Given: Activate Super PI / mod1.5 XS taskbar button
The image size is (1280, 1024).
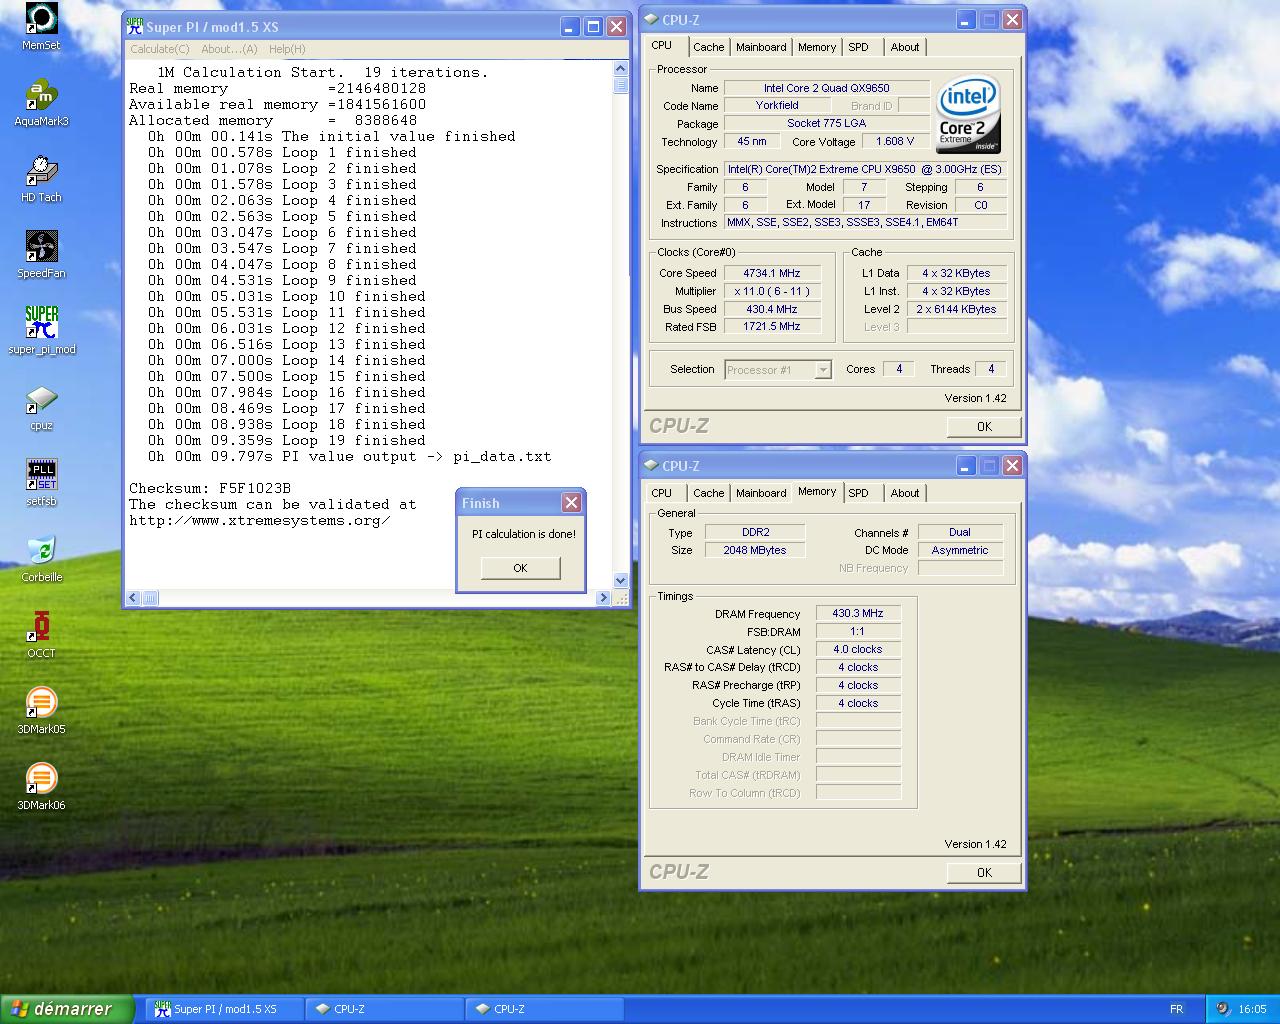Looking at the screenshot, I should click(x=224, y=1009).
